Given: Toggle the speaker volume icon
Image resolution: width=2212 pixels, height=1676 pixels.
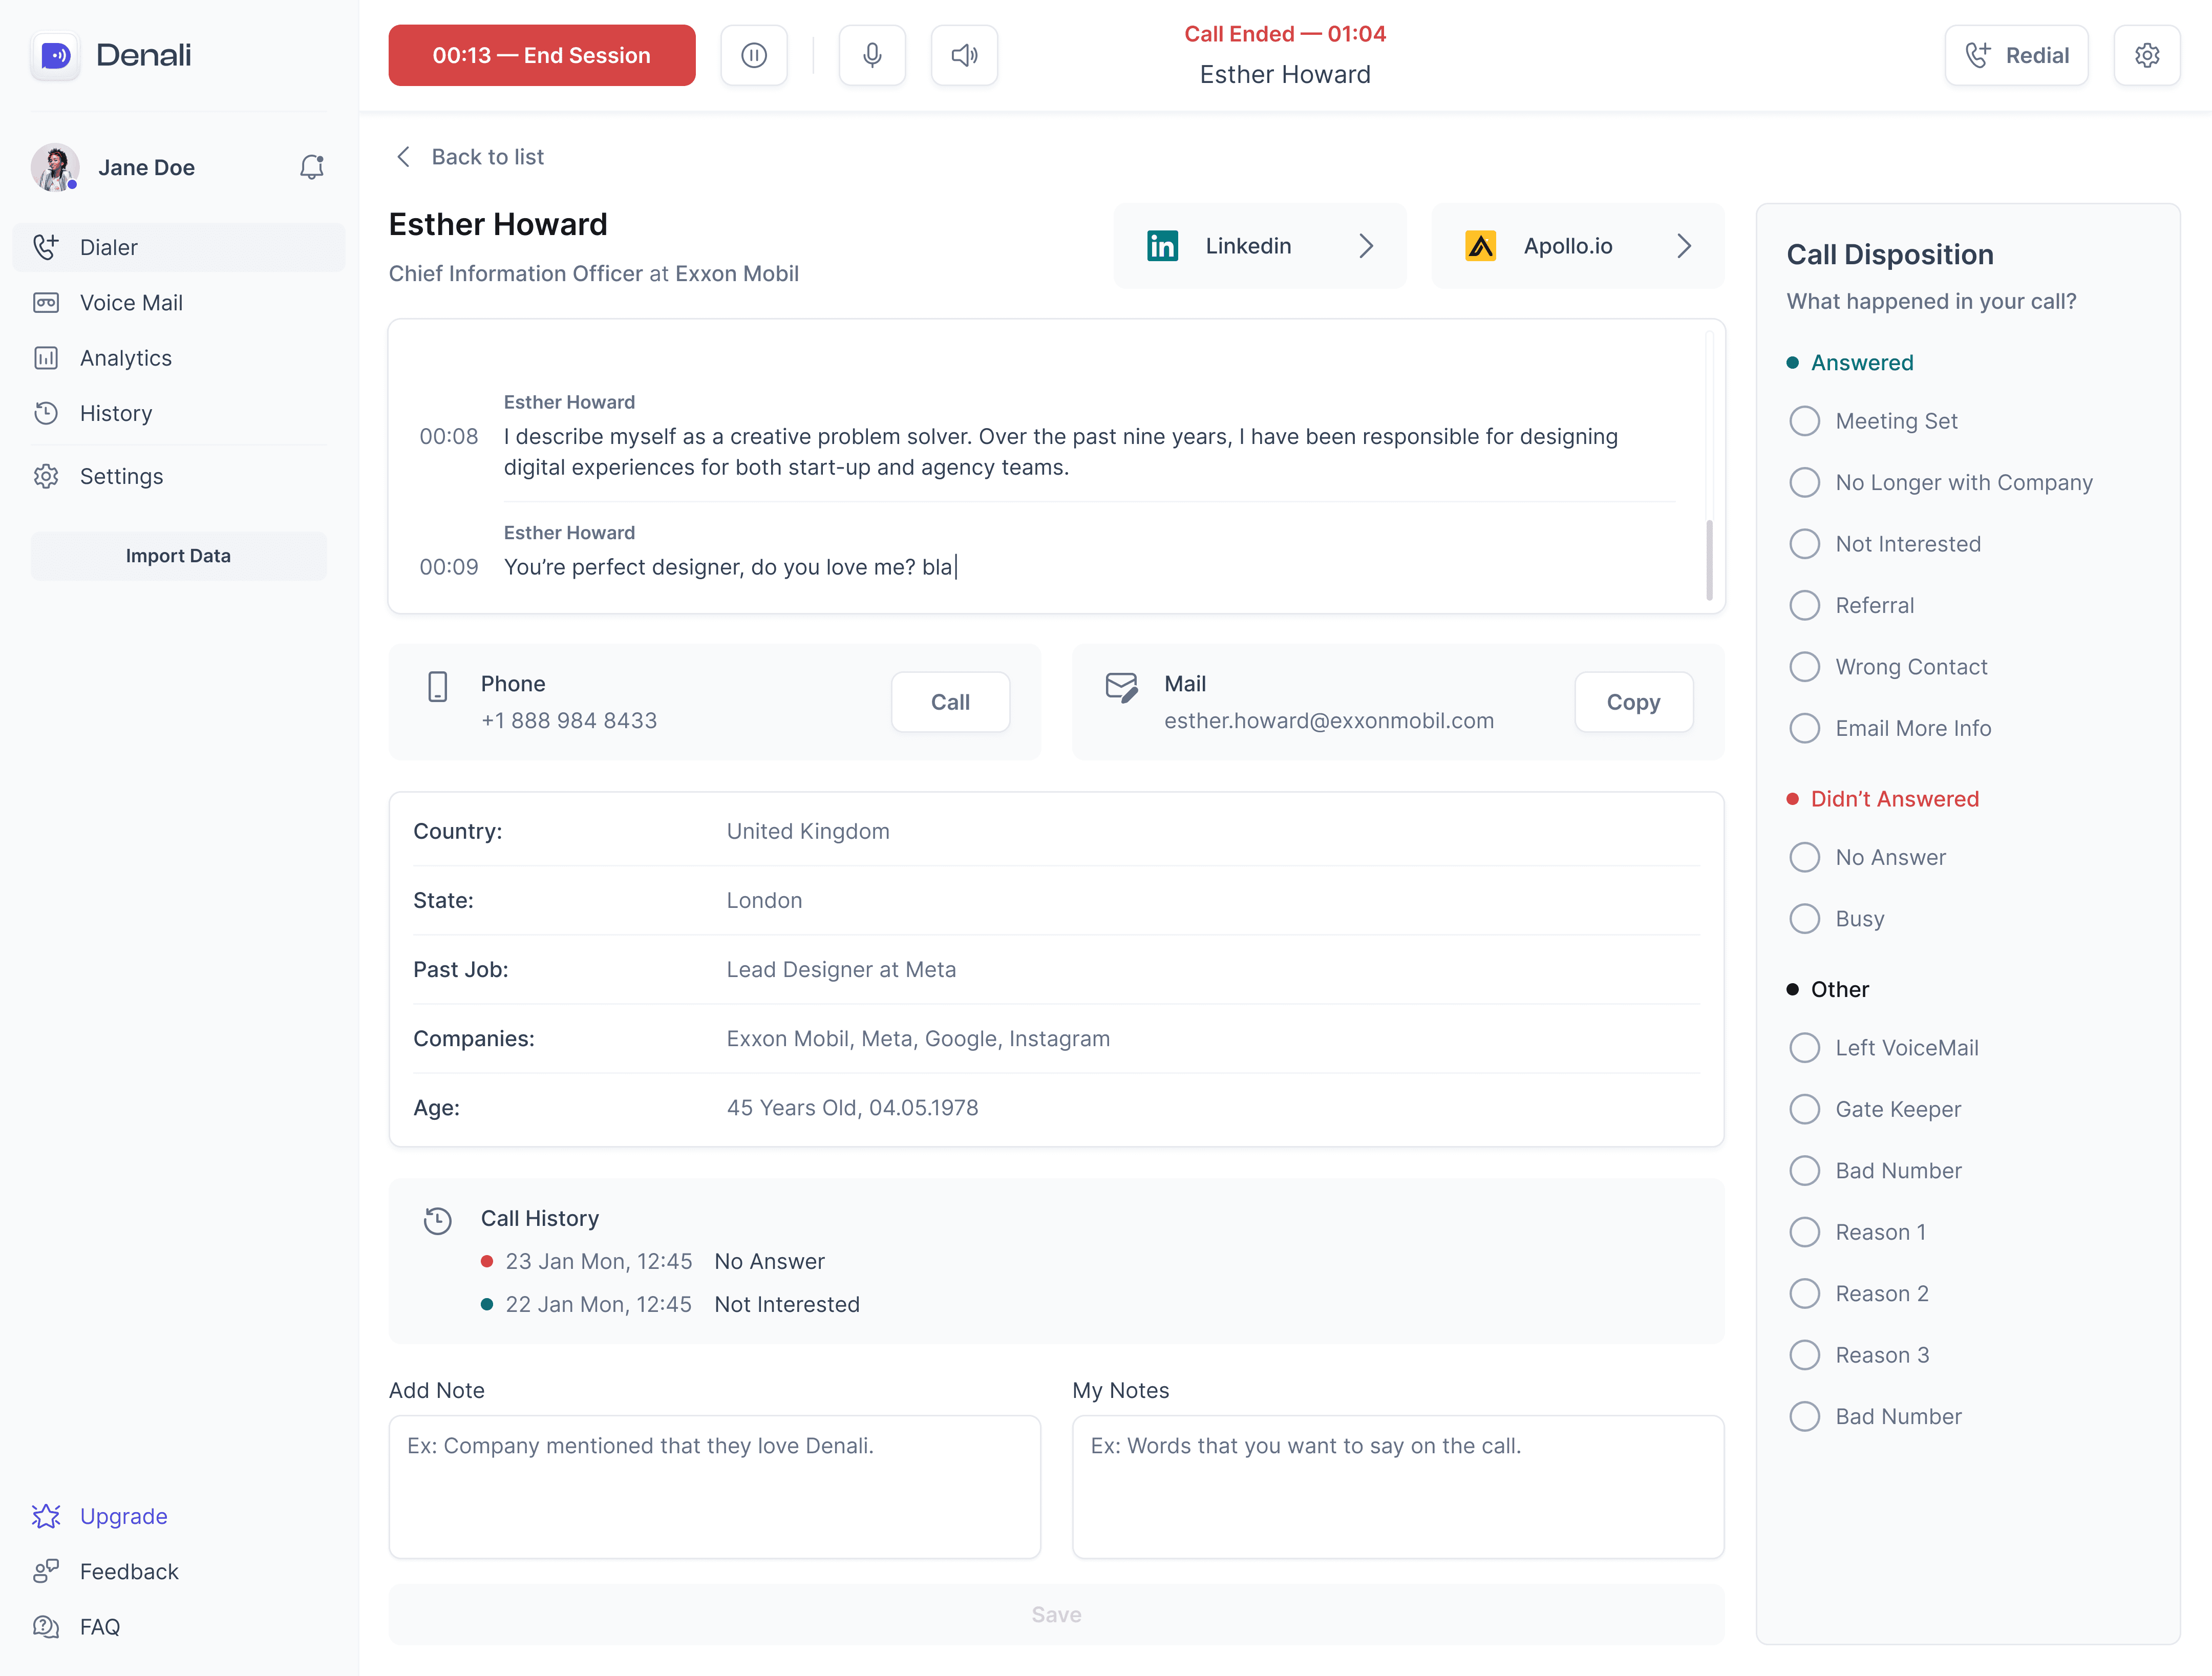Looking at the screenshot, I should 964,55.
